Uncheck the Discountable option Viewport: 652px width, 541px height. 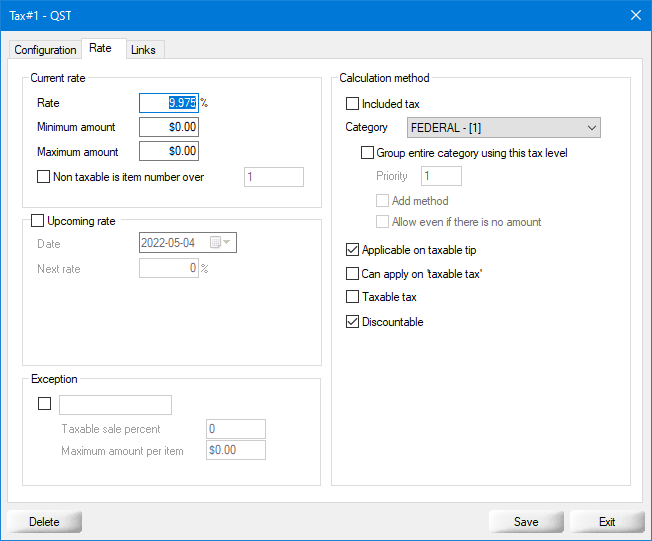352,322
